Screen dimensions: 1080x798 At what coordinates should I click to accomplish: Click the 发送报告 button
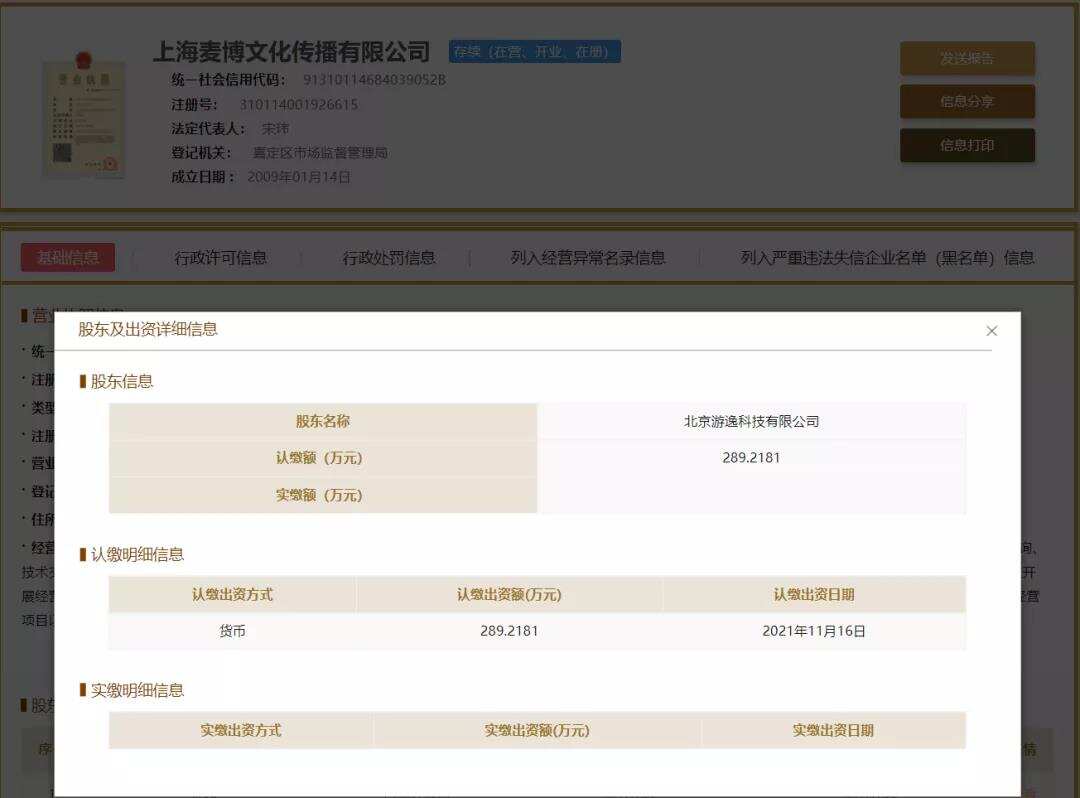click(967, 58)
